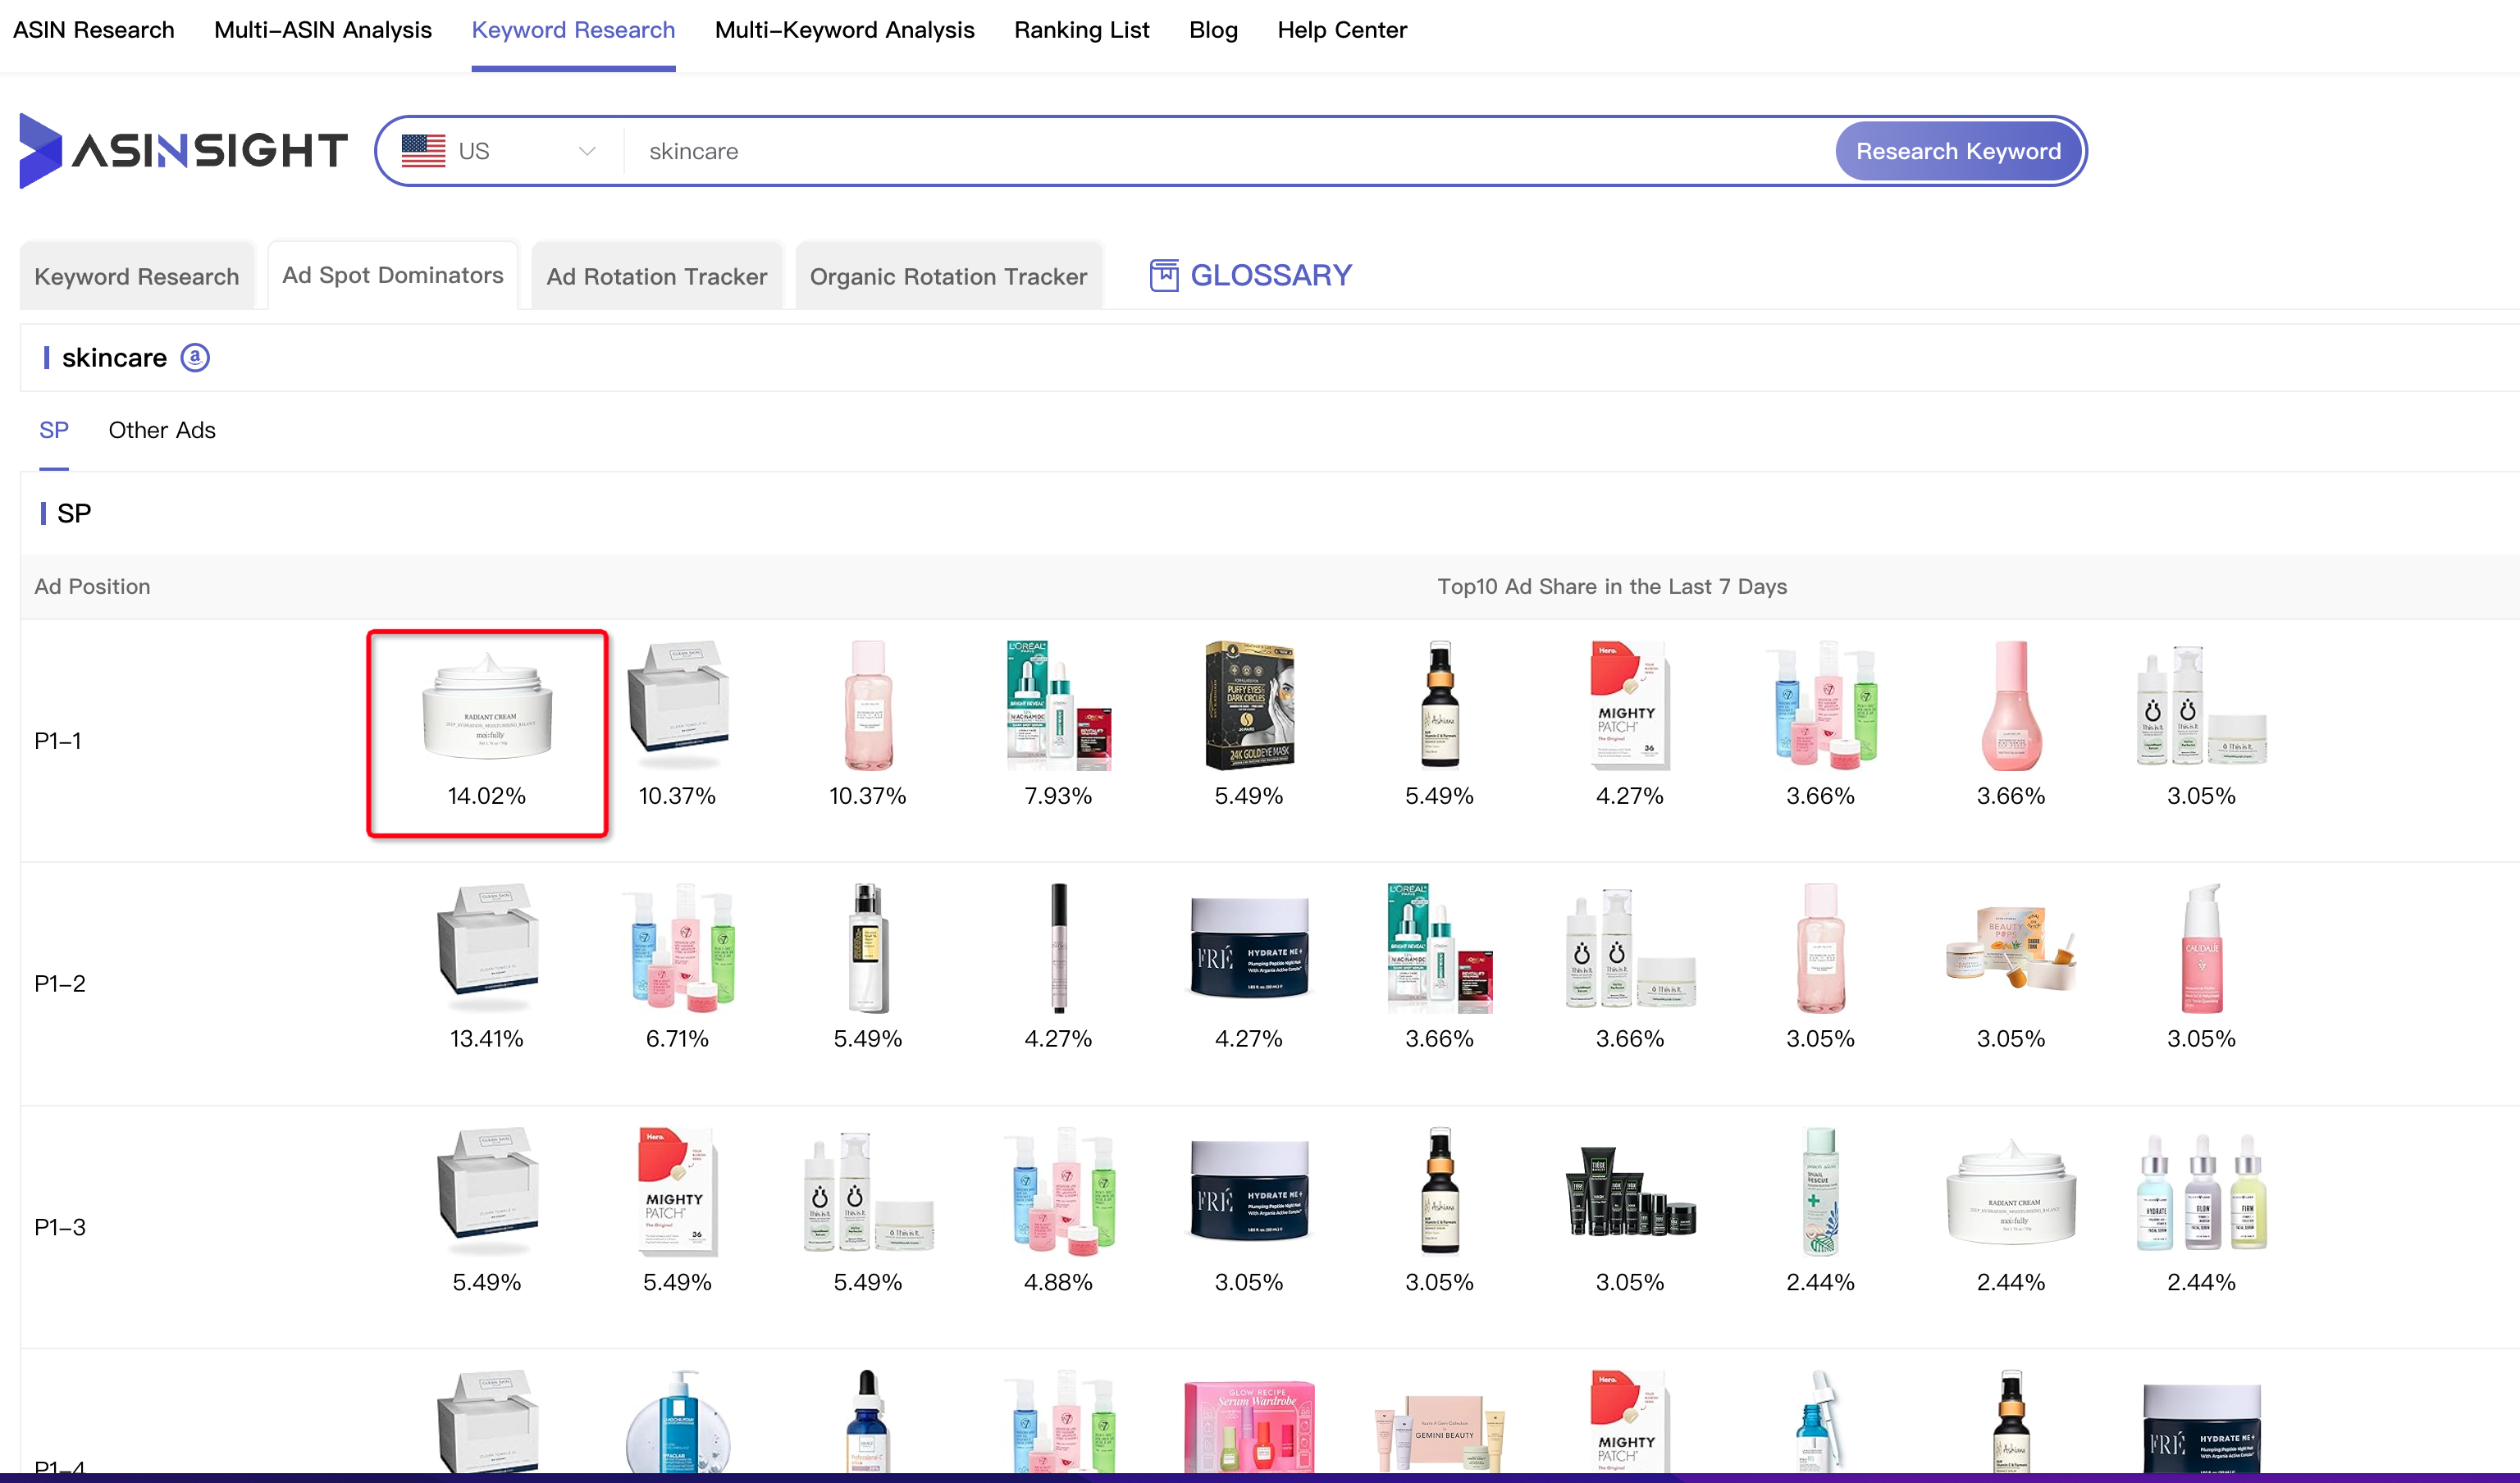2520x1483 pixels.
Task: Click P1-1 24K gold eye mask product
Action: click(1248, 705)
